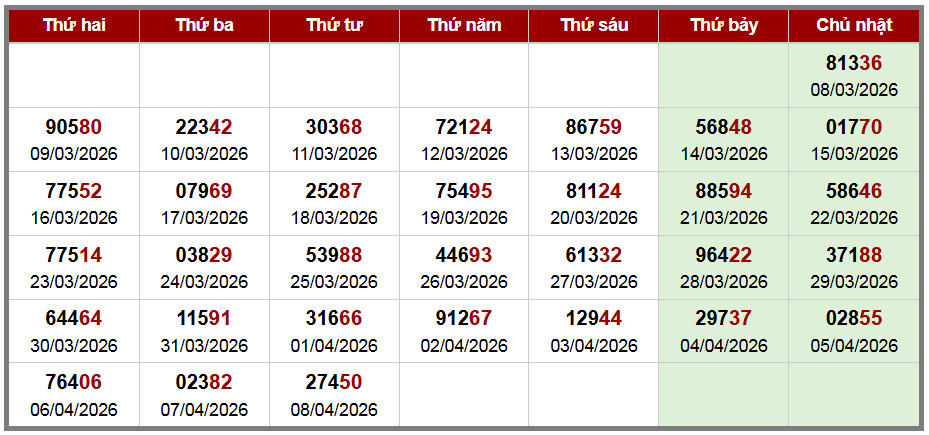Select result 58646 on 22/03/2026
Viewport: 929px width, 435px height.
[854, 191]
